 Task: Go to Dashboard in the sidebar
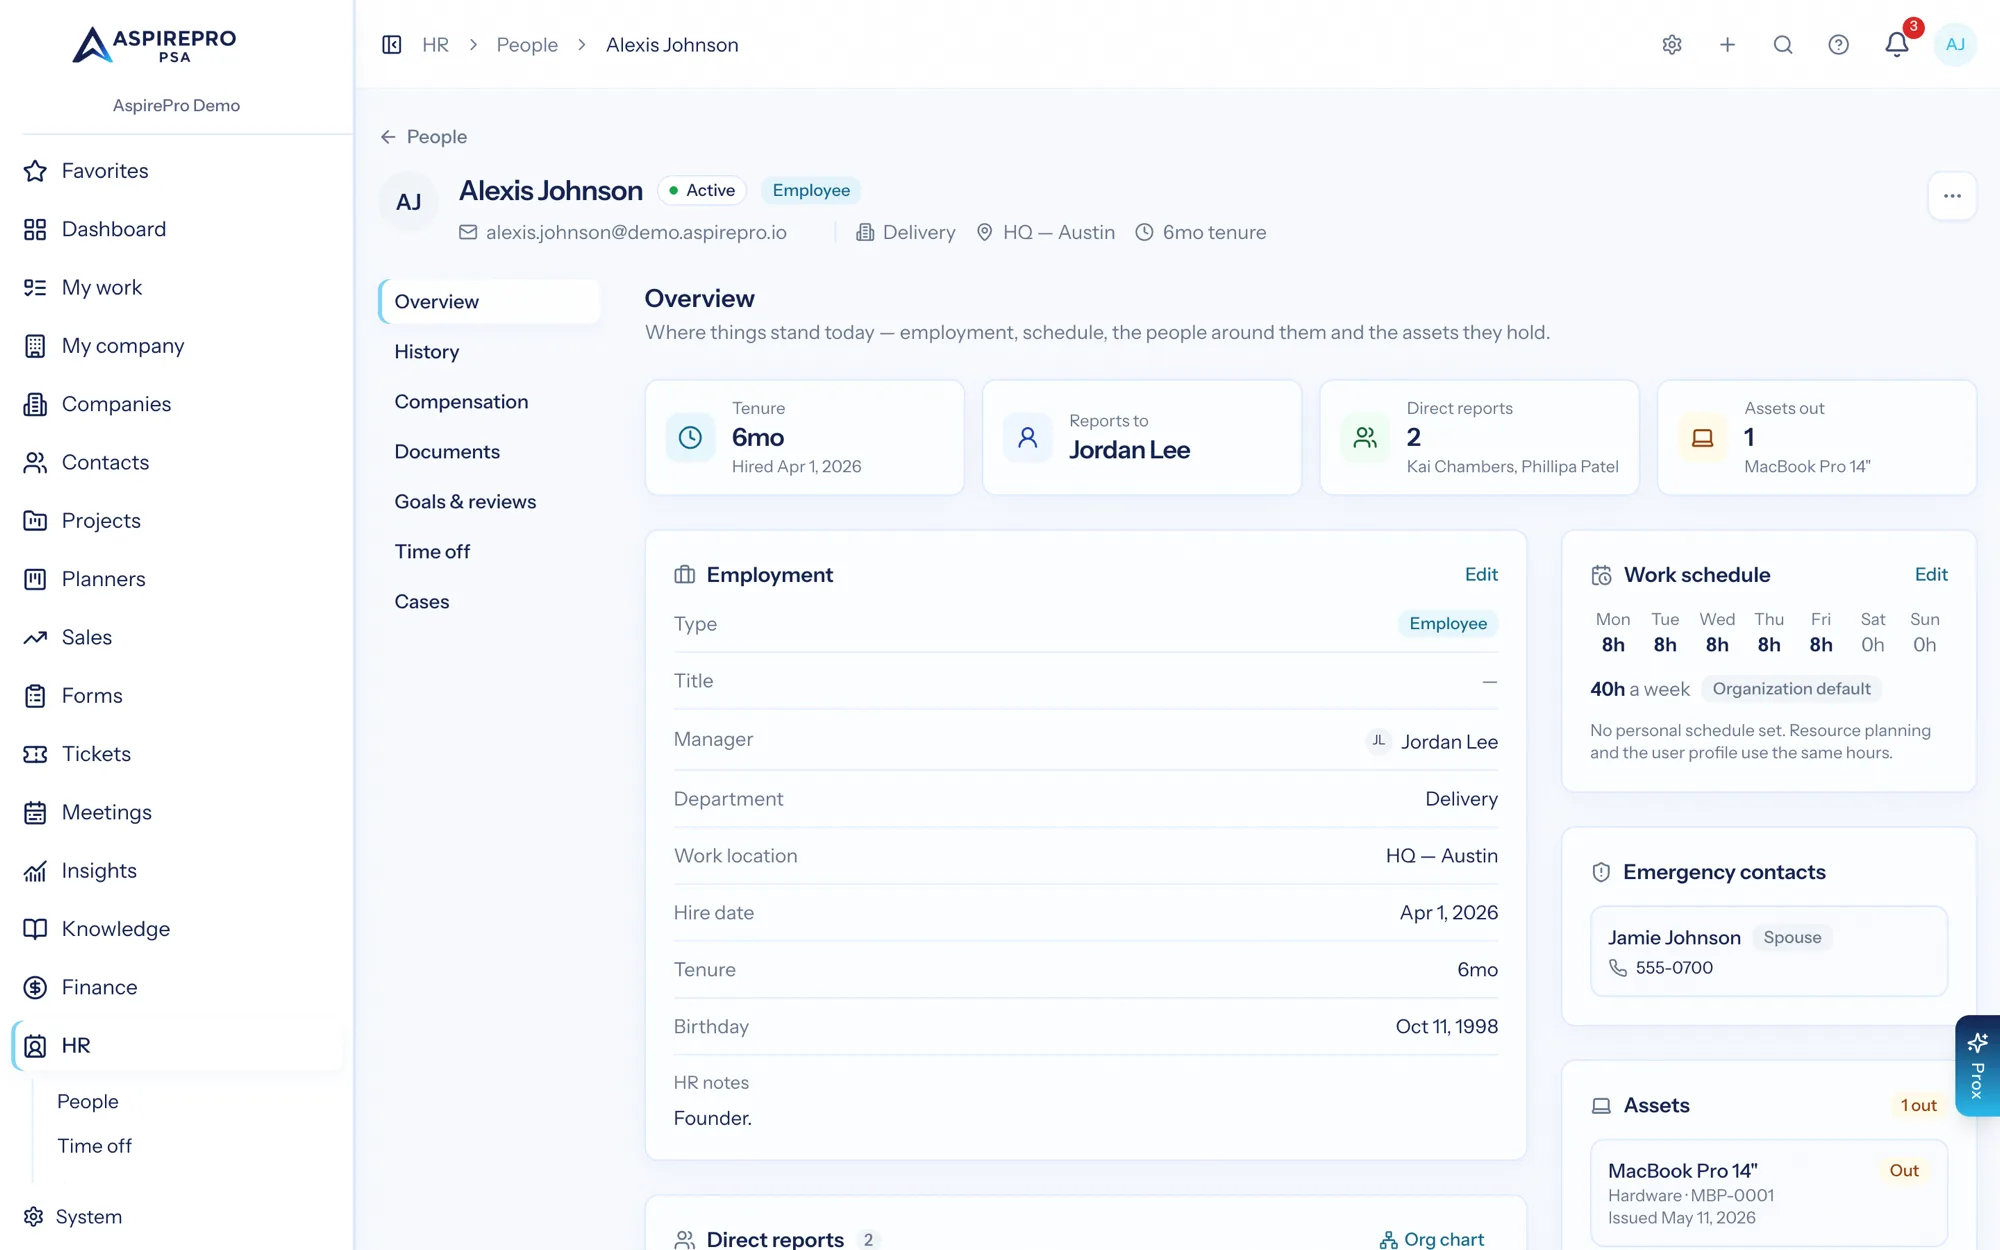176,229
